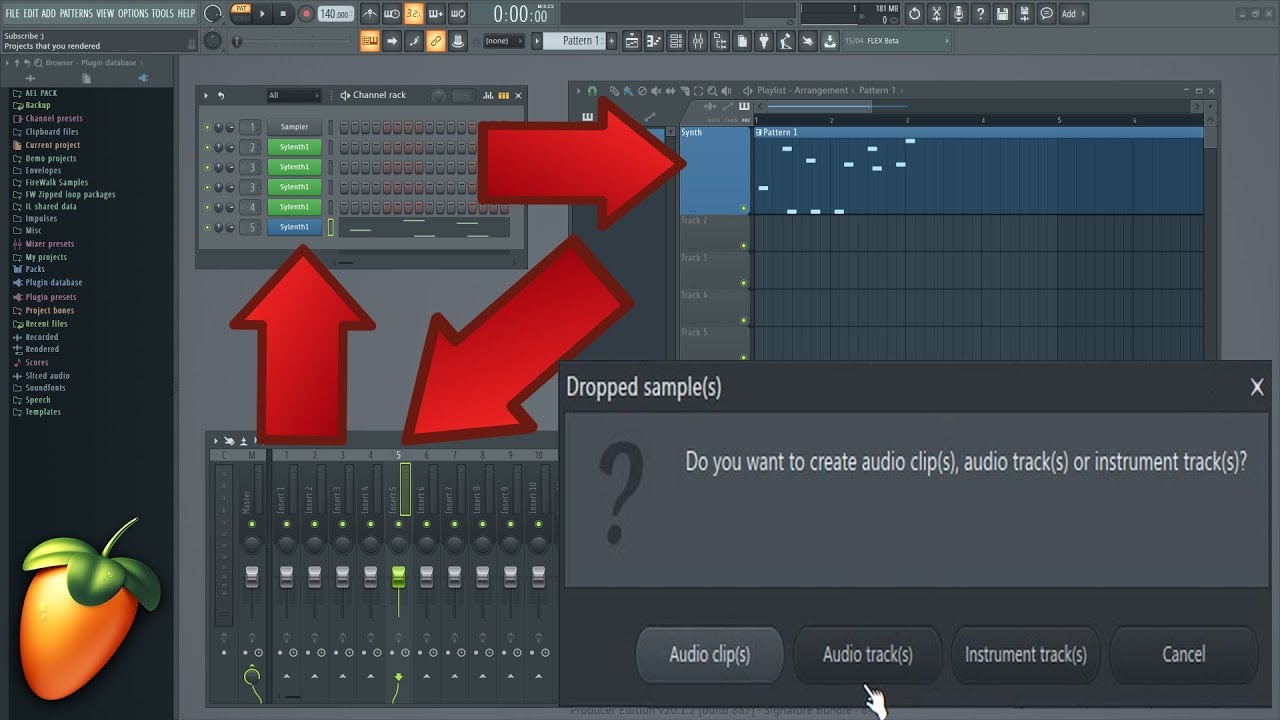Toggle Channel rack graph editor icon
Image resolution: width=1280 pixels, height=720 pixels.
pos(488,95)
